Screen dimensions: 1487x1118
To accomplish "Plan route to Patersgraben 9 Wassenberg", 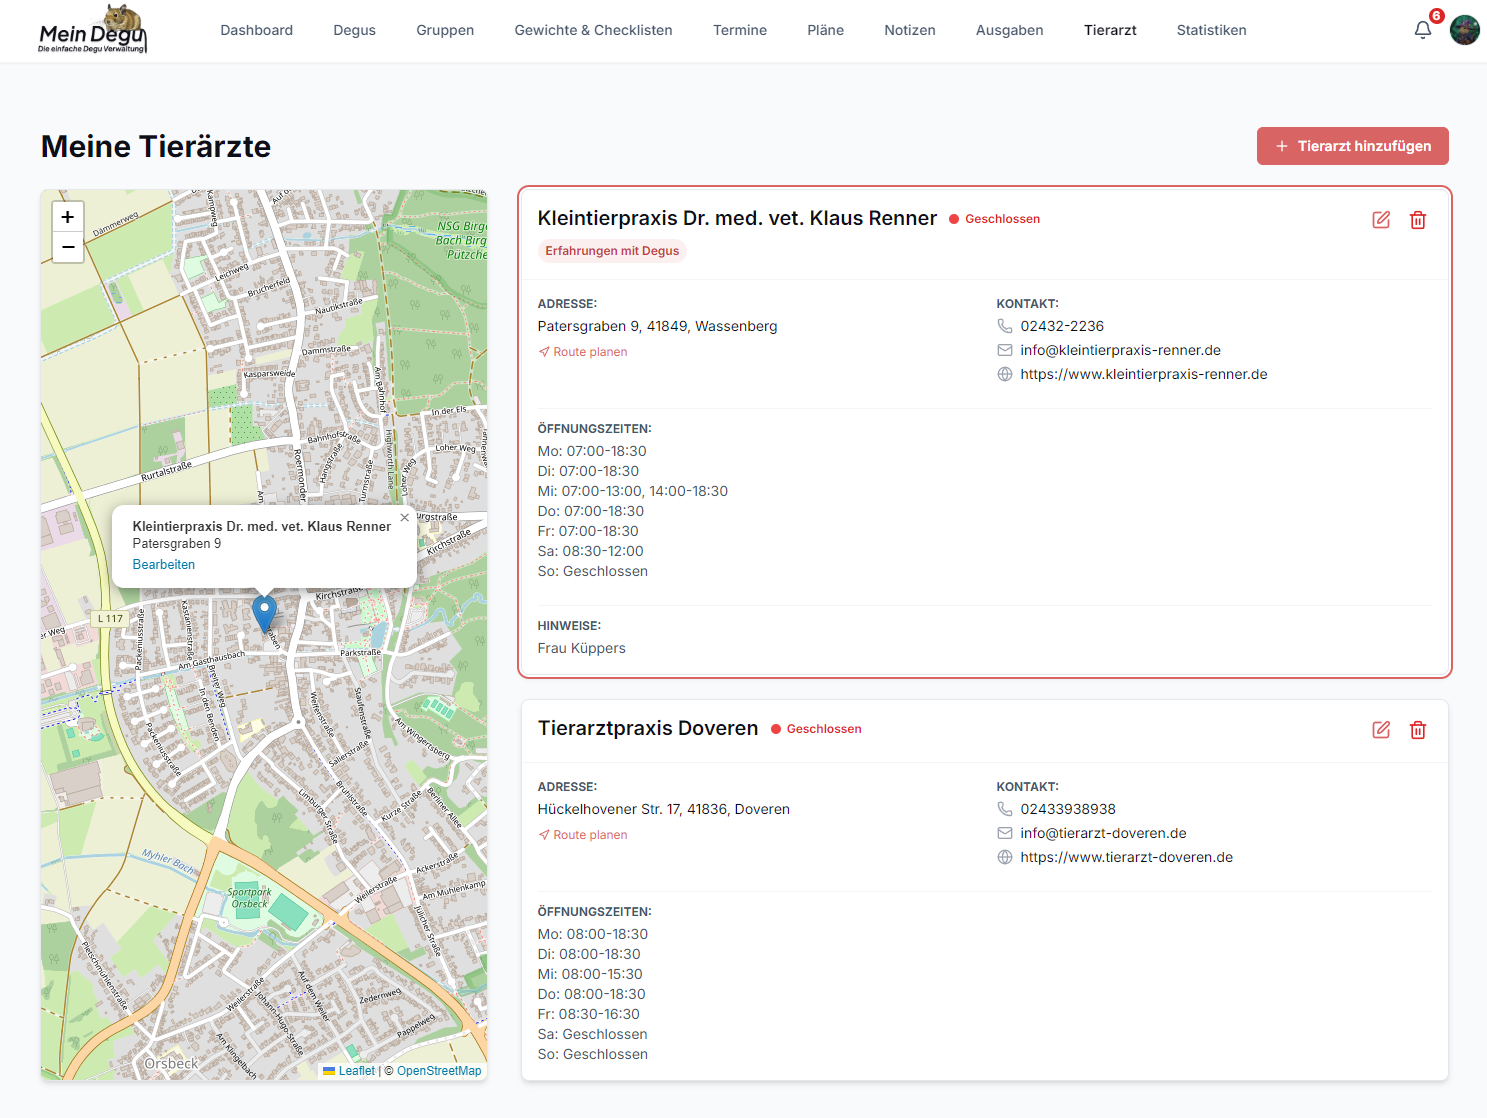I will [583, 352].
